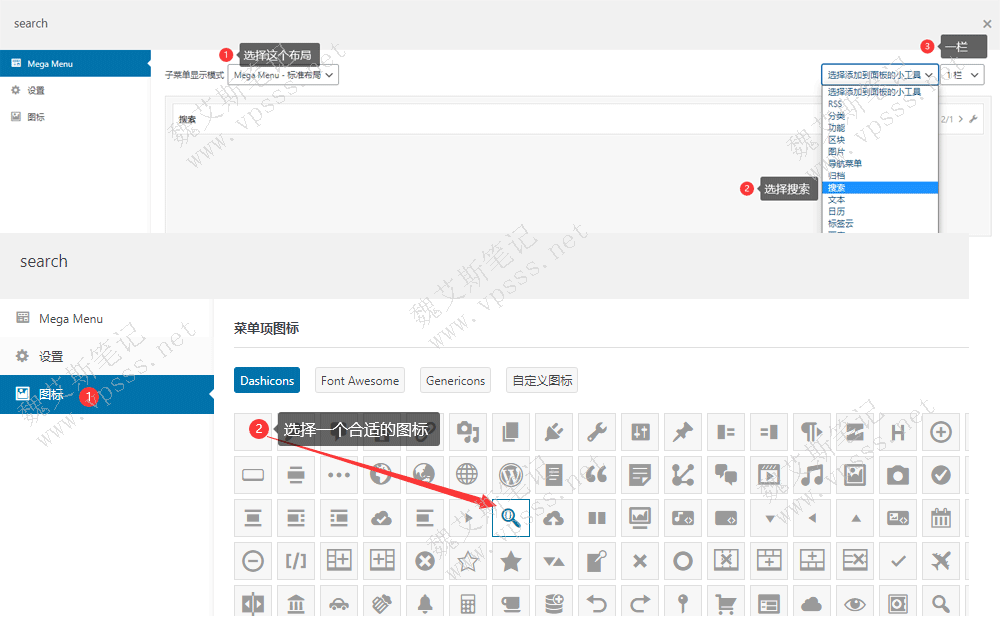The image size is (1000, 617).
Task: Select the speech bubbles comments icon
Action: [x=726, y=475]
